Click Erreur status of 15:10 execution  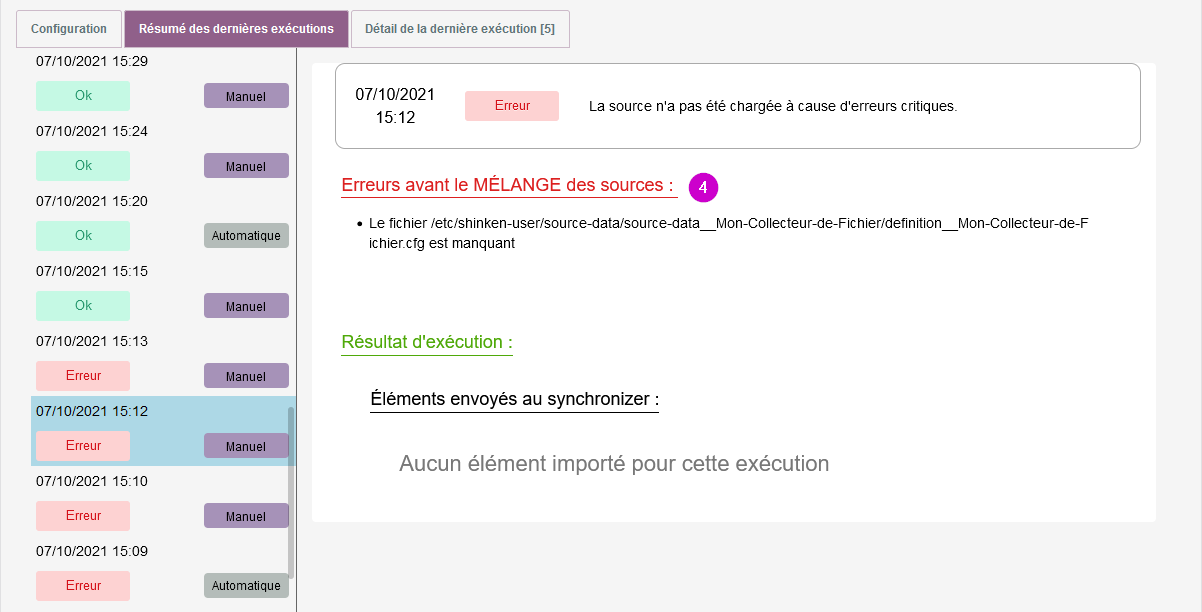pos(83,516)
